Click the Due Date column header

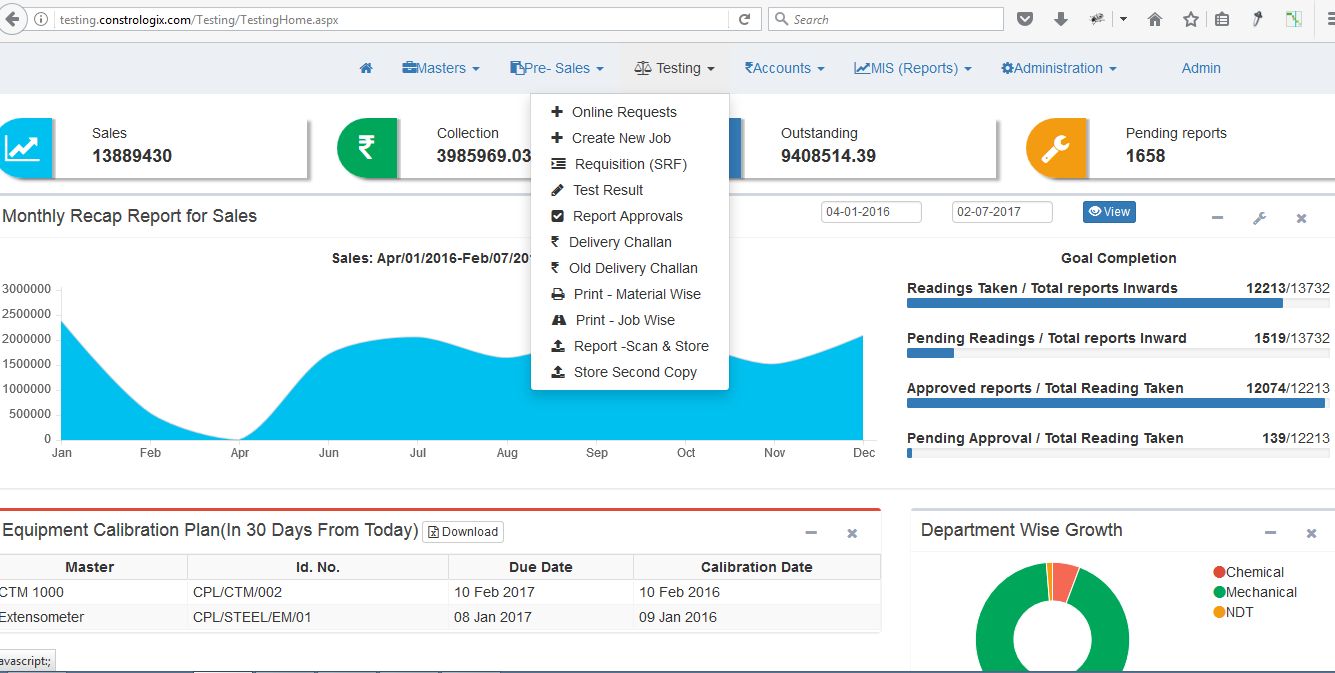tap(541, 567)
